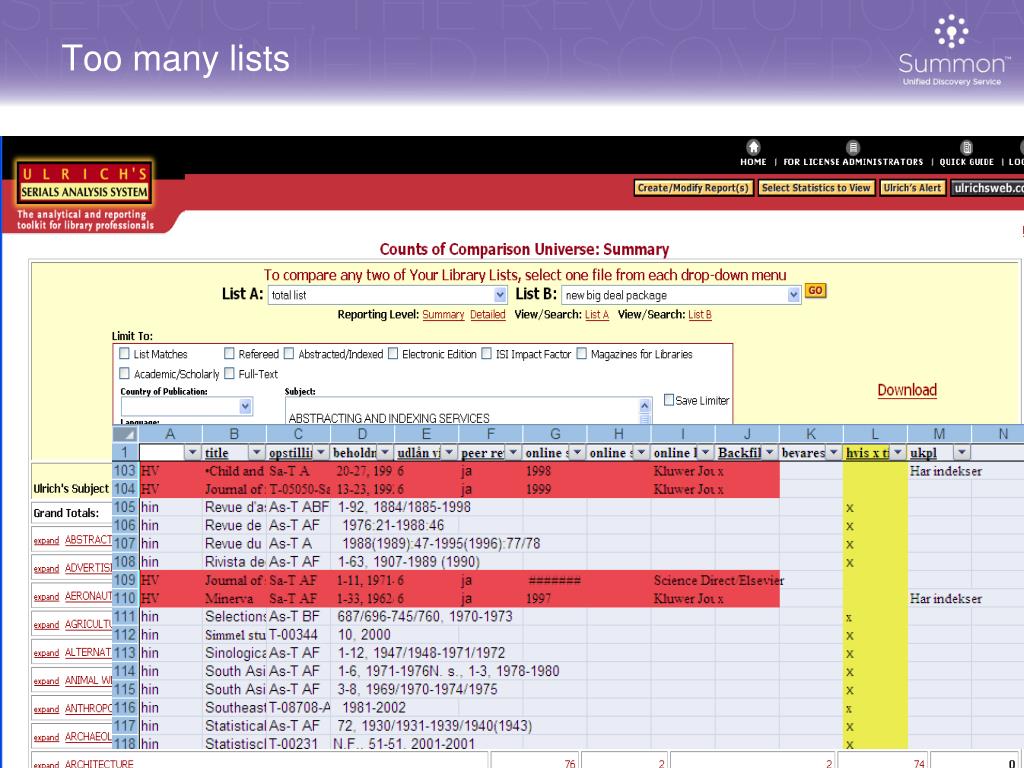Expand the AERONAUTICS subject row
The height and width of the screenshot is (768, 1024).
coord(46,597)
